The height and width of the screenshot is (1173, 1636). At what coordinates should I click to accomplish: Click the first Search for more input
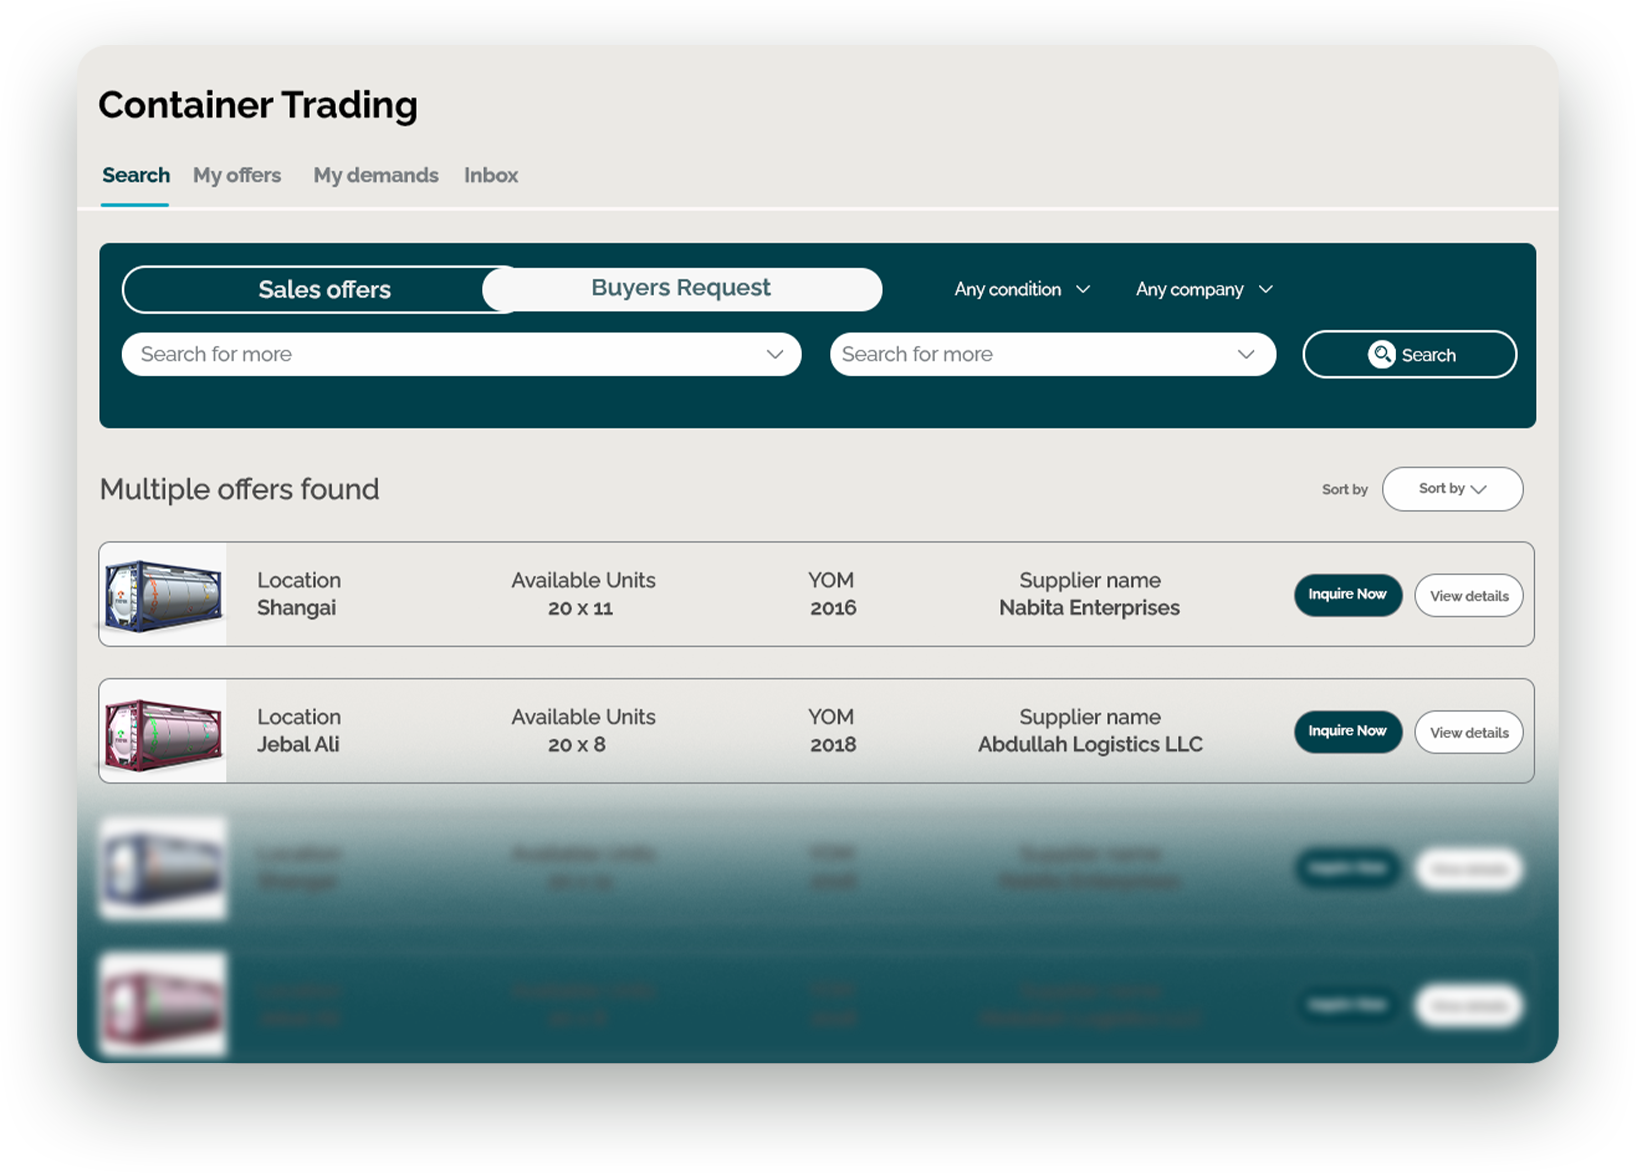(x=440, y=354)
